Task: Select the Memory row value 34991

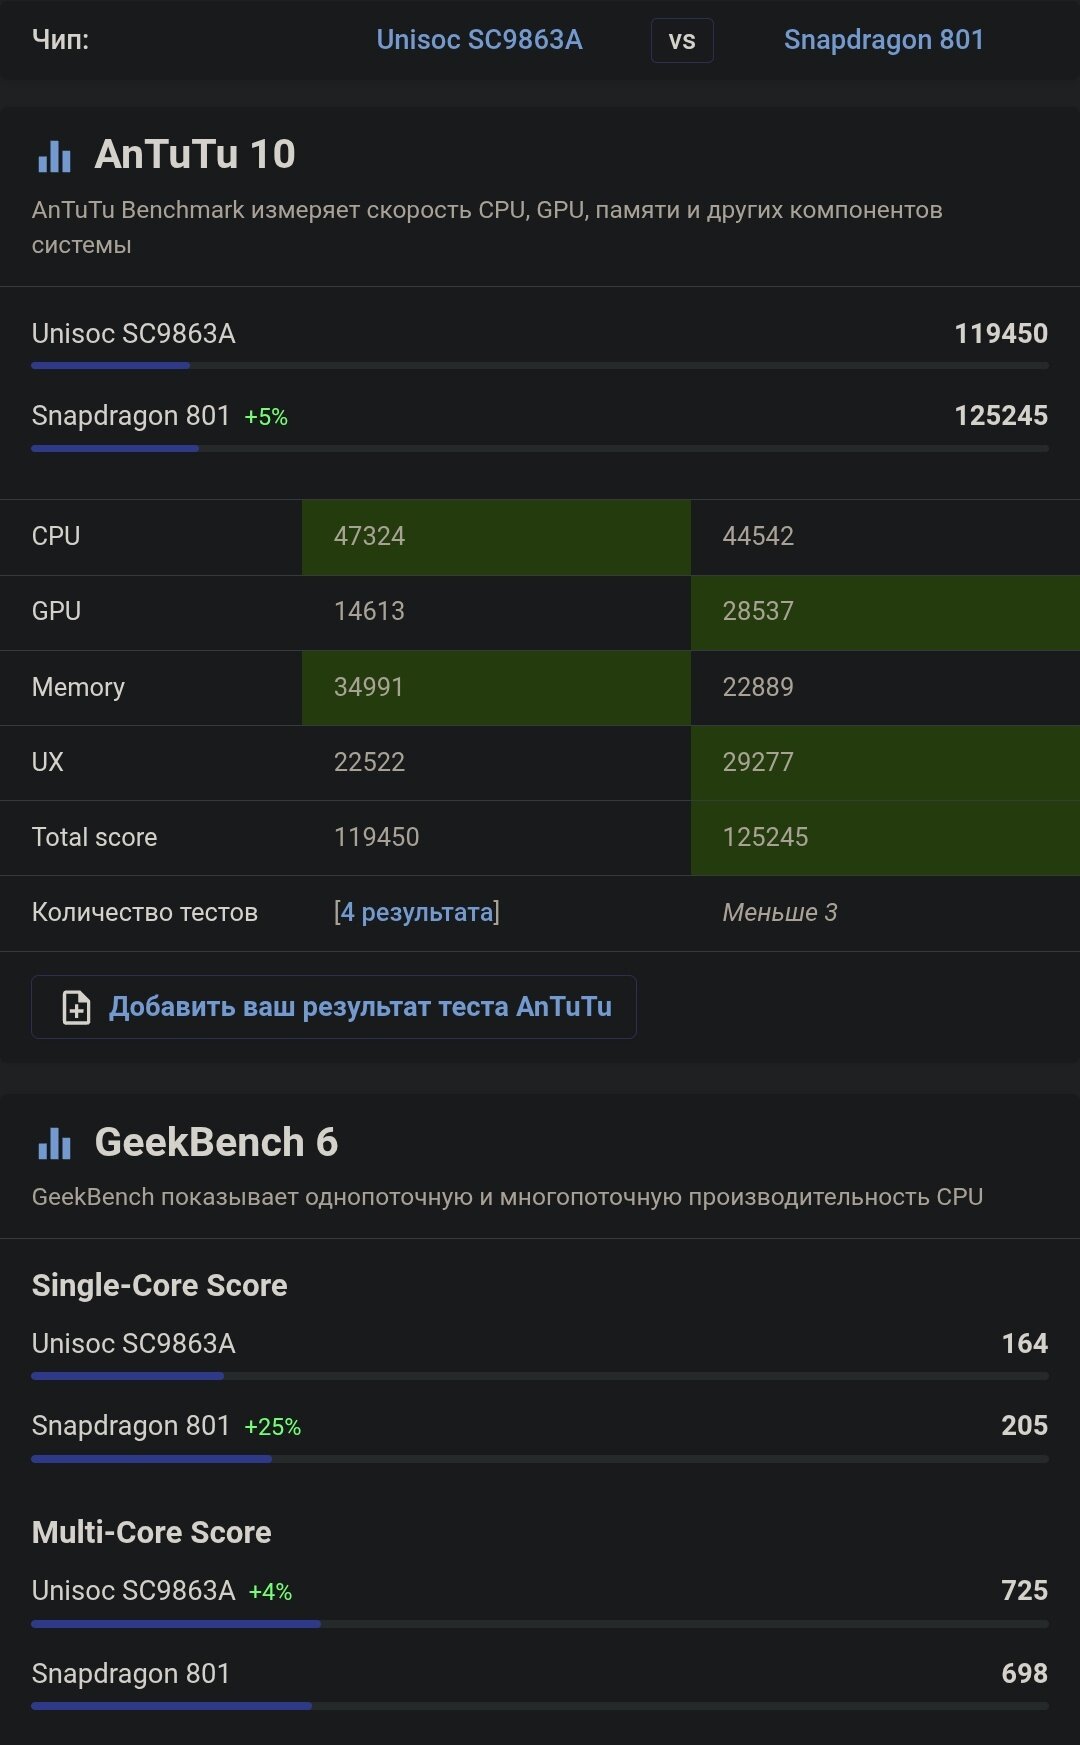Action: pyautogui.click(x=369, y=687)
